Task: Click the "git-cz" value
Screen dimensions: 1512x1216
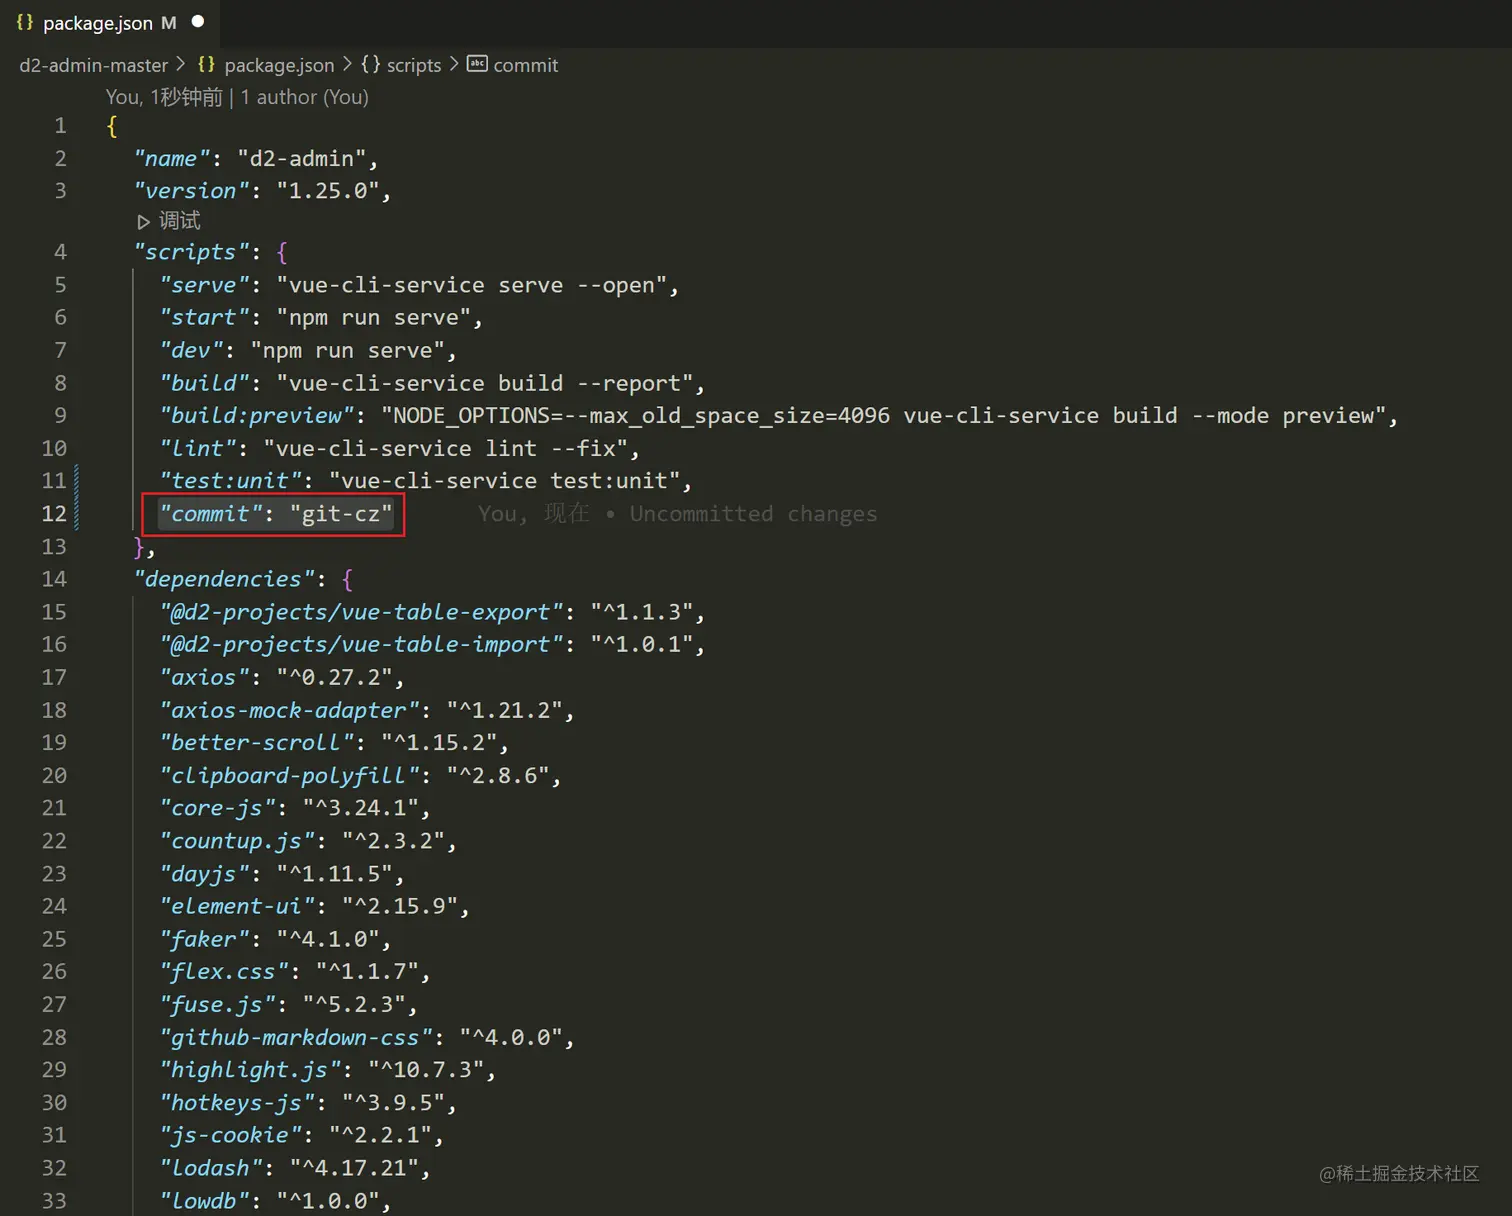Action: pos(341,514)
